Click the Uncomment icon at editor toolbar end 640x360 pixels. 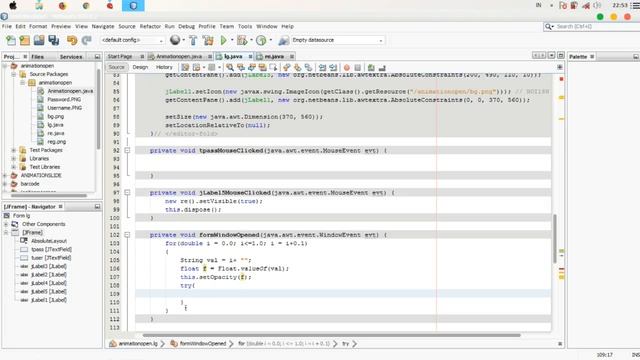pos(382,67)
